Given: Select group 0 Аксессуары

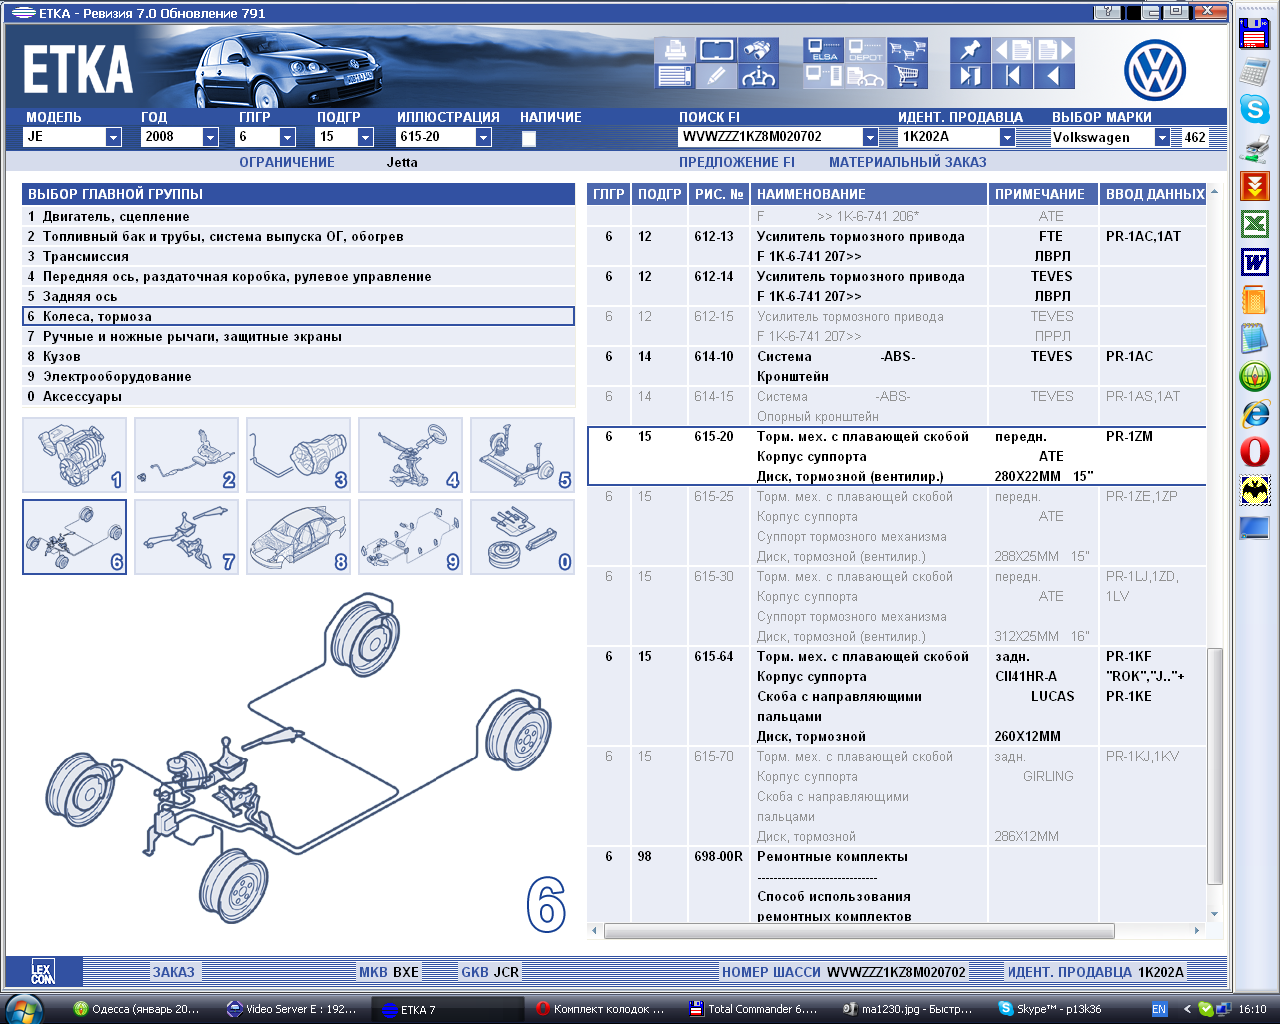Looking at the screenshot, I should (x=299, y=396).
